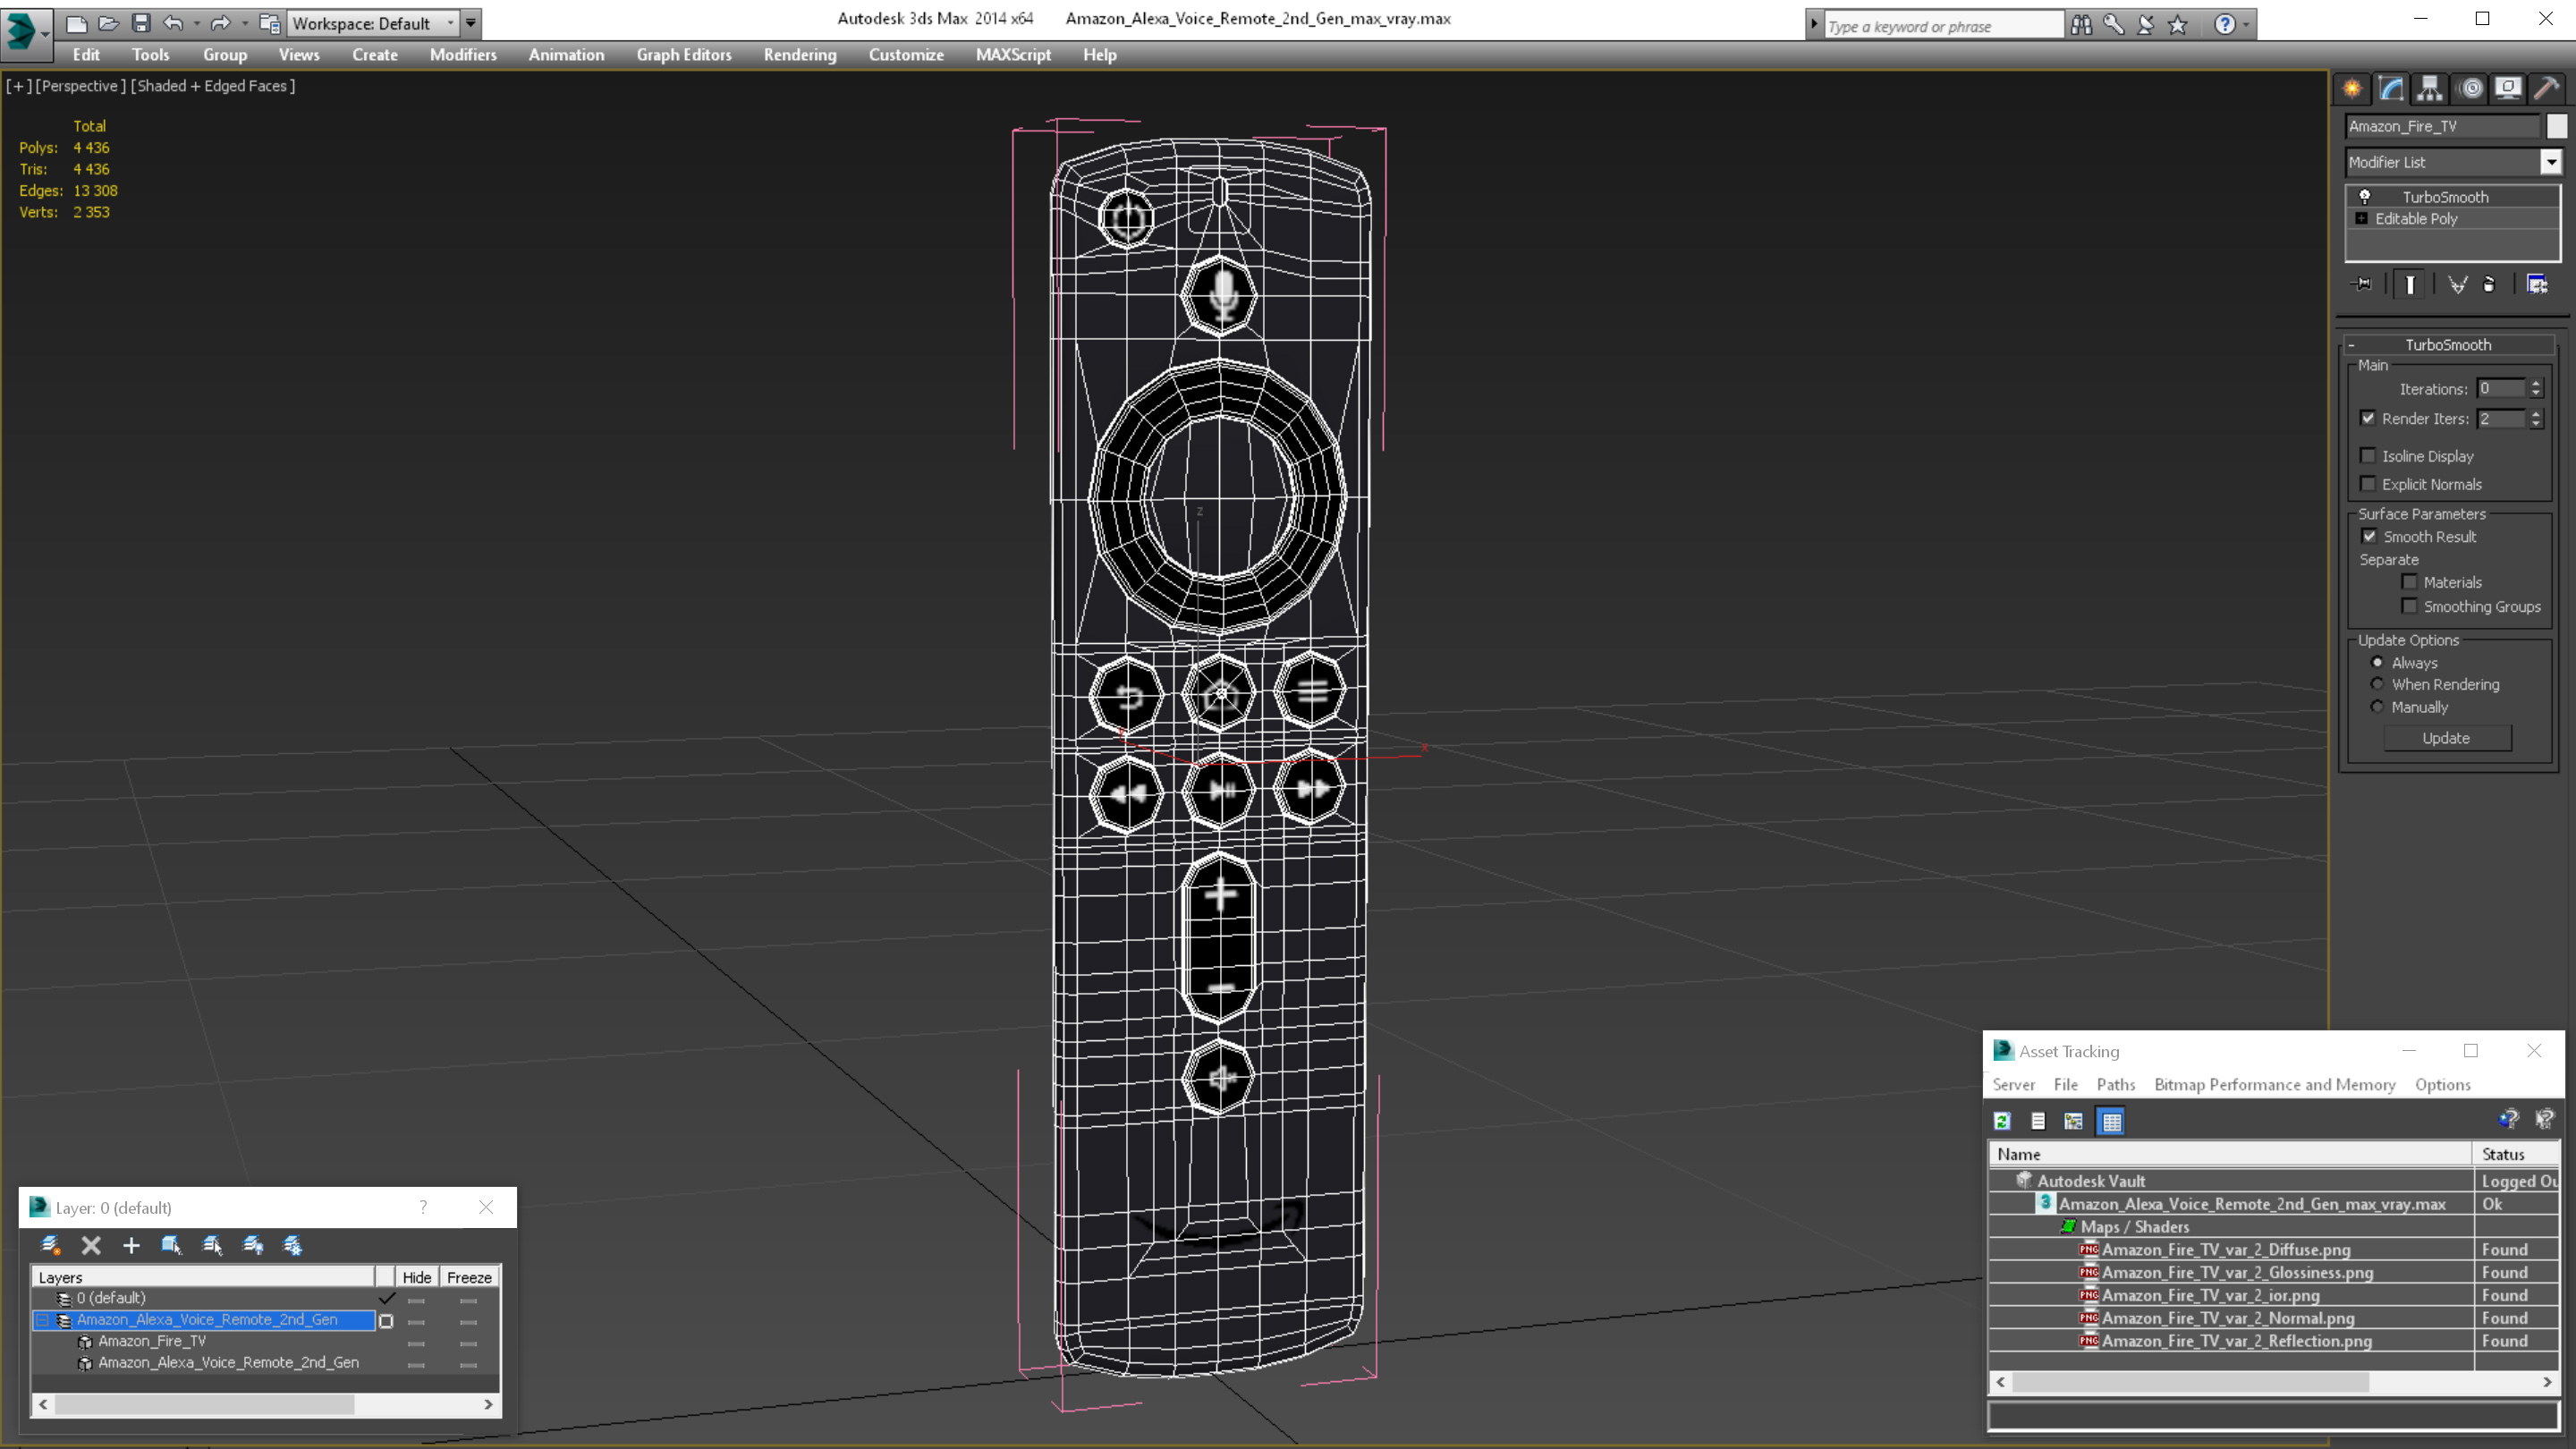2576x1449 pixels.
Task: Click the Freeze column header in Layer dialog
Action: (x=469, y=1277)
